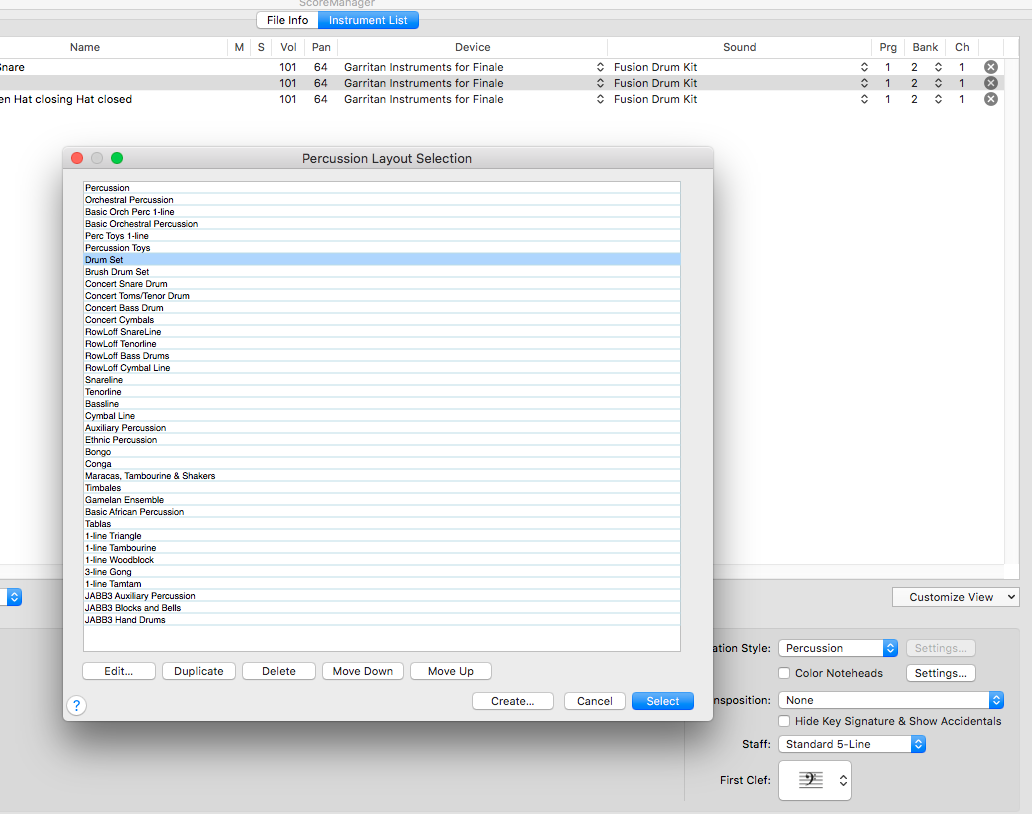Click the red close button on dialog

coord(77,158)
